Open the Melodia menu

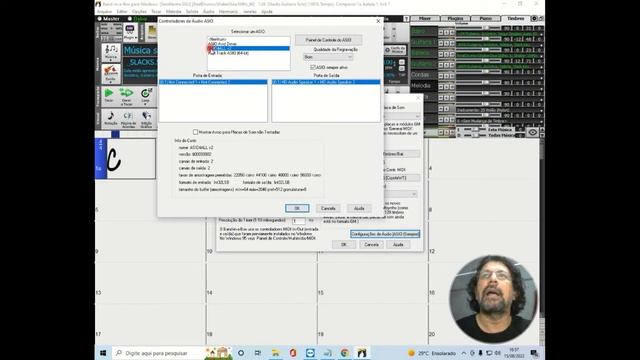[x=173, y=11]
